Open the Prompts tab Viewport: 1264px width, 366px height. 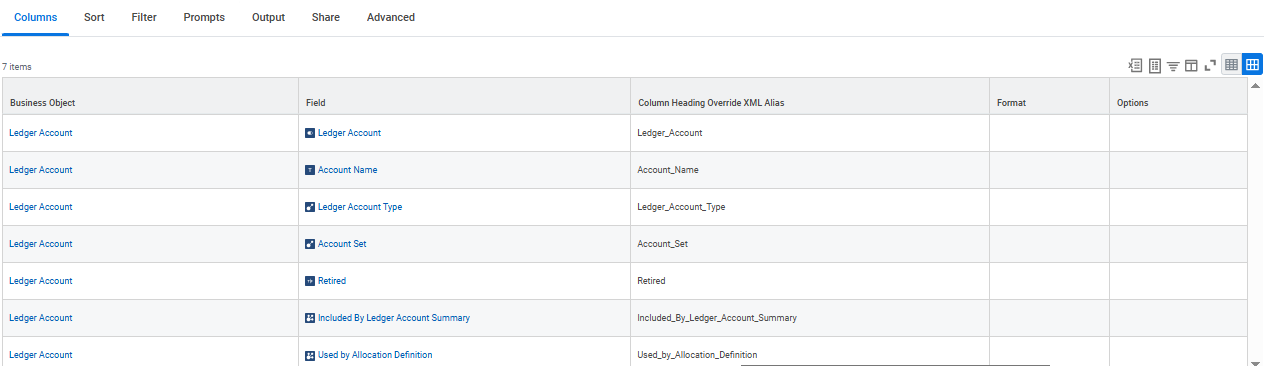[x=204, y=17]
